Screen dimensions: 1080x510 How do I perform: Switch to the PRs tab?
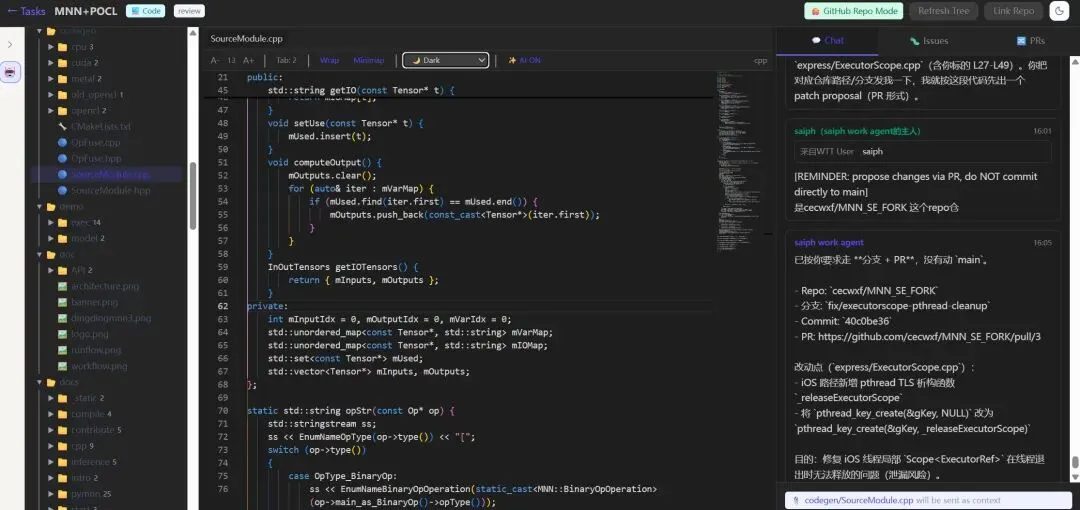coord(1030,41)
